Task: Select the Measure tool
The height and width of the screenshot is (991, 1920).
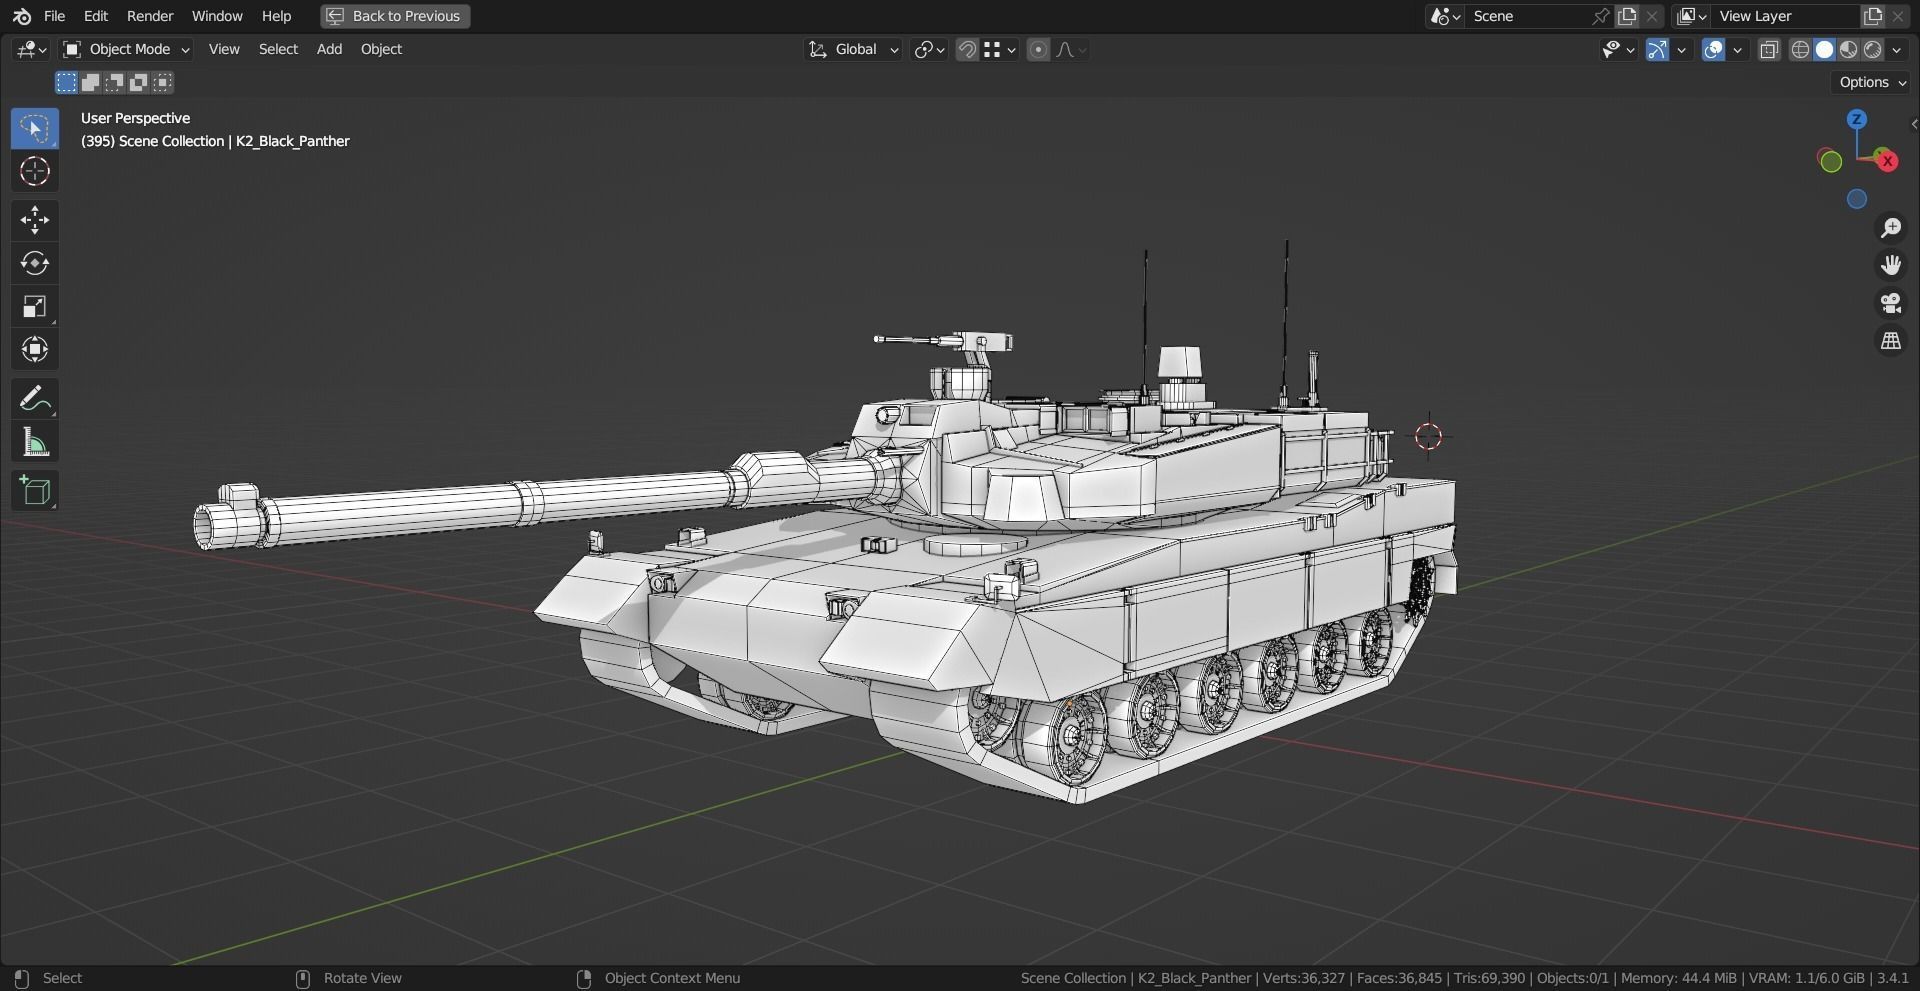Action: click(x=35, y=442)
